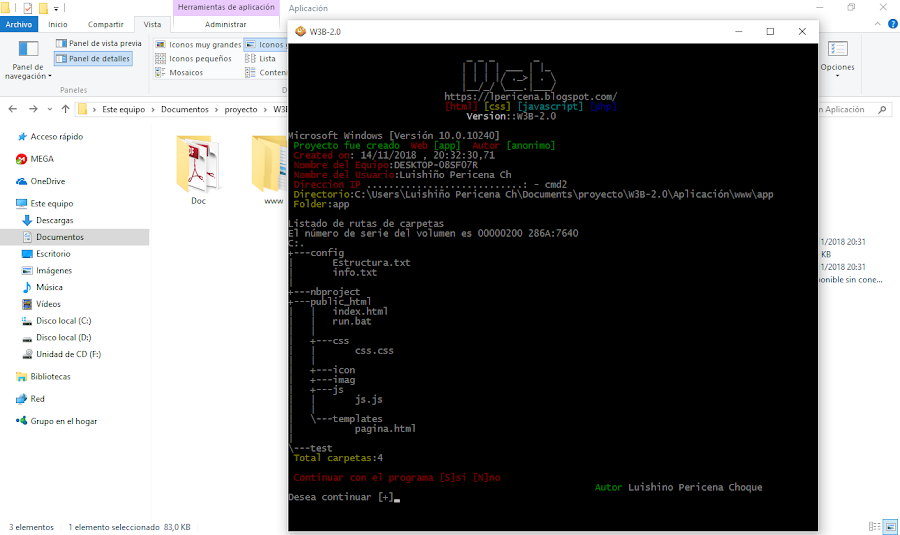This screenshot has width=900, height=535.
Task: Expand chevron after Este equipo breadcrumb
Action: (153, 110)
